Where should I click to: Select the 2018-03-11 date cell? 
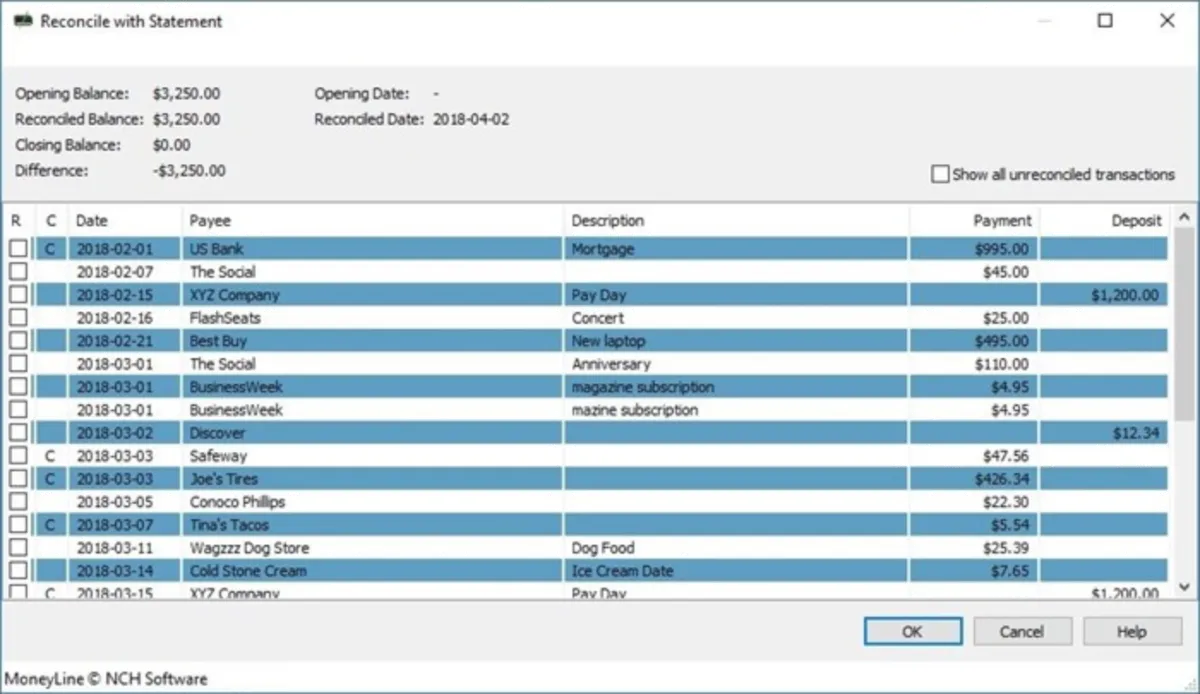tap(124, 548)
